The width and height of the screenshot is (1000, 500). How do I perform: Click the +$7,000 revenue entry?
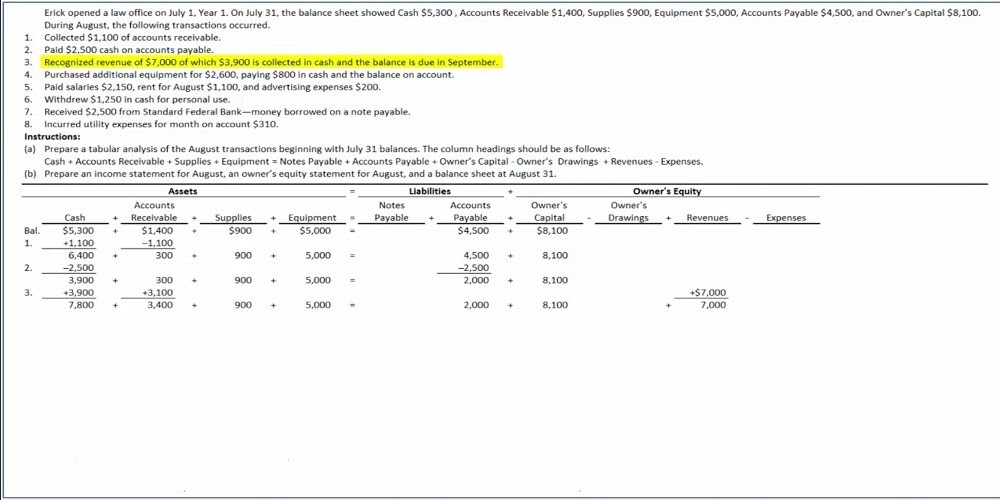[x=708, y=293]
